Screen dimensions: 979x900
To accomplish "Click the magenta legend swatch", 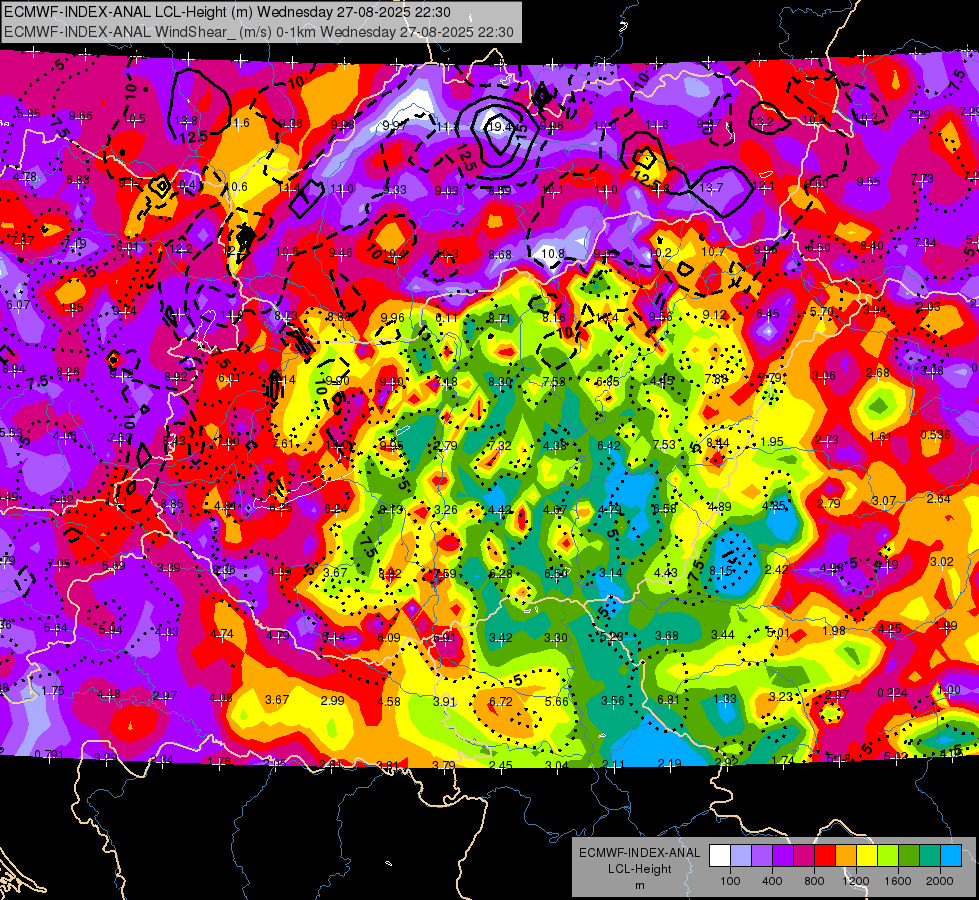I will pos(804,856).
